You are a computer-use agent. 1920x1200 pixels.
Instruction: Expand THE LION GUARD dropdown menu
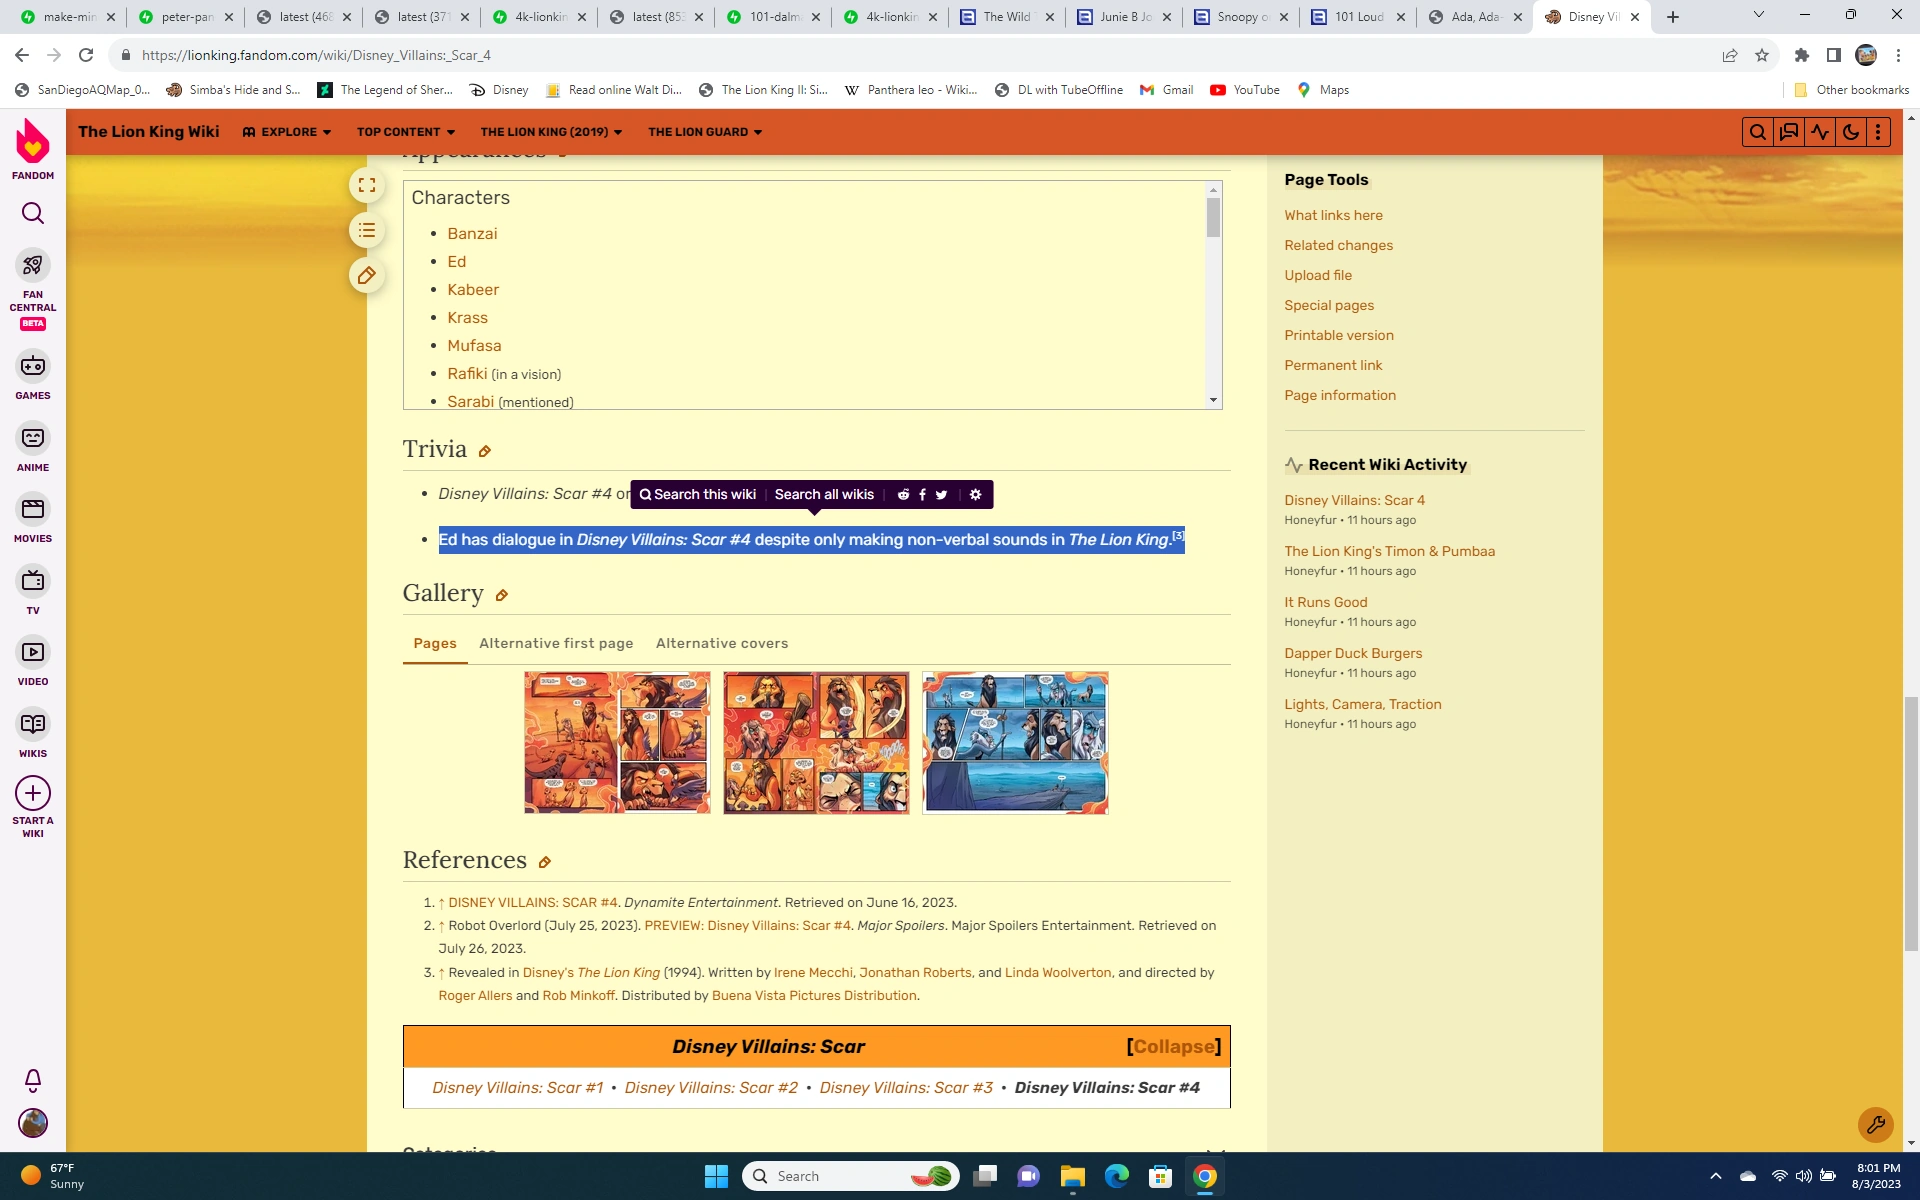click(x=705, y=132)
